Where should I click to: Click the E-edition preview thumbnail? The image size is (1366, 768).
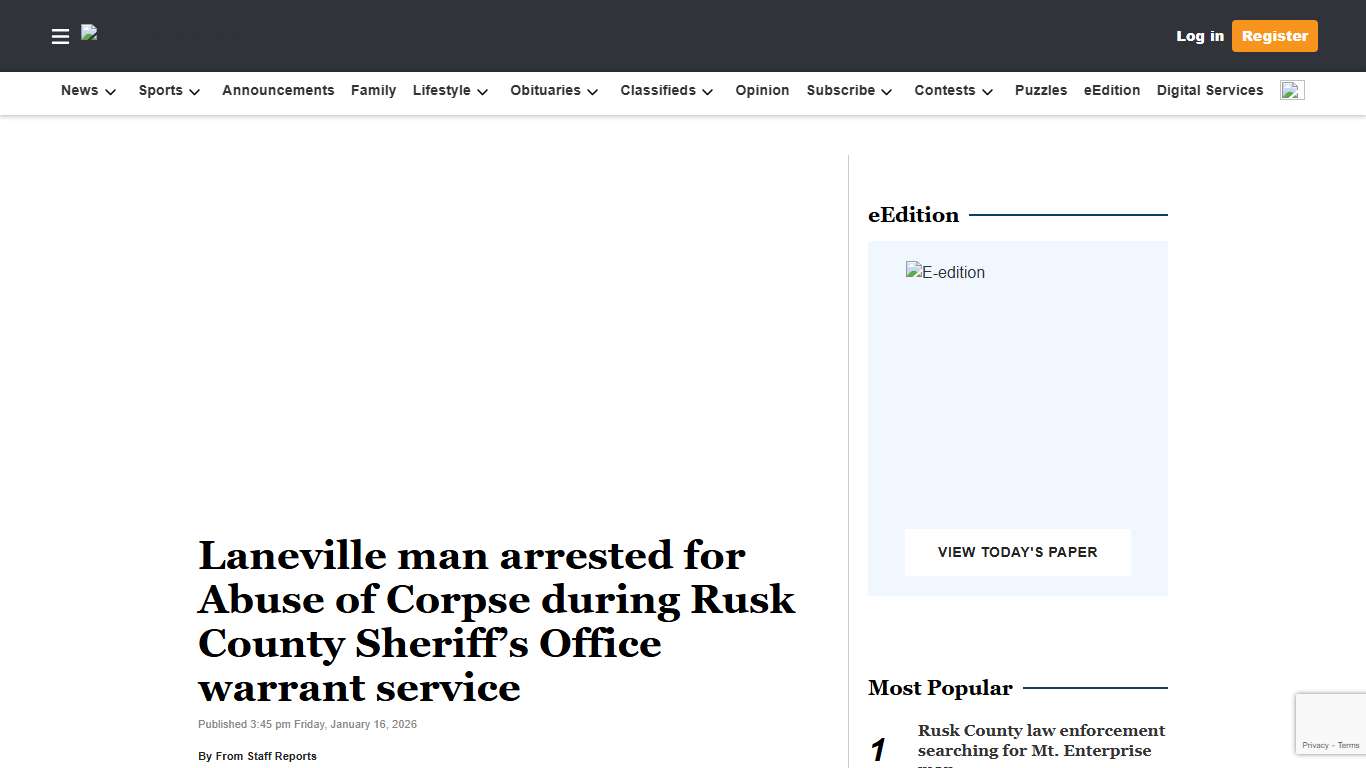(x=945, y=271)
